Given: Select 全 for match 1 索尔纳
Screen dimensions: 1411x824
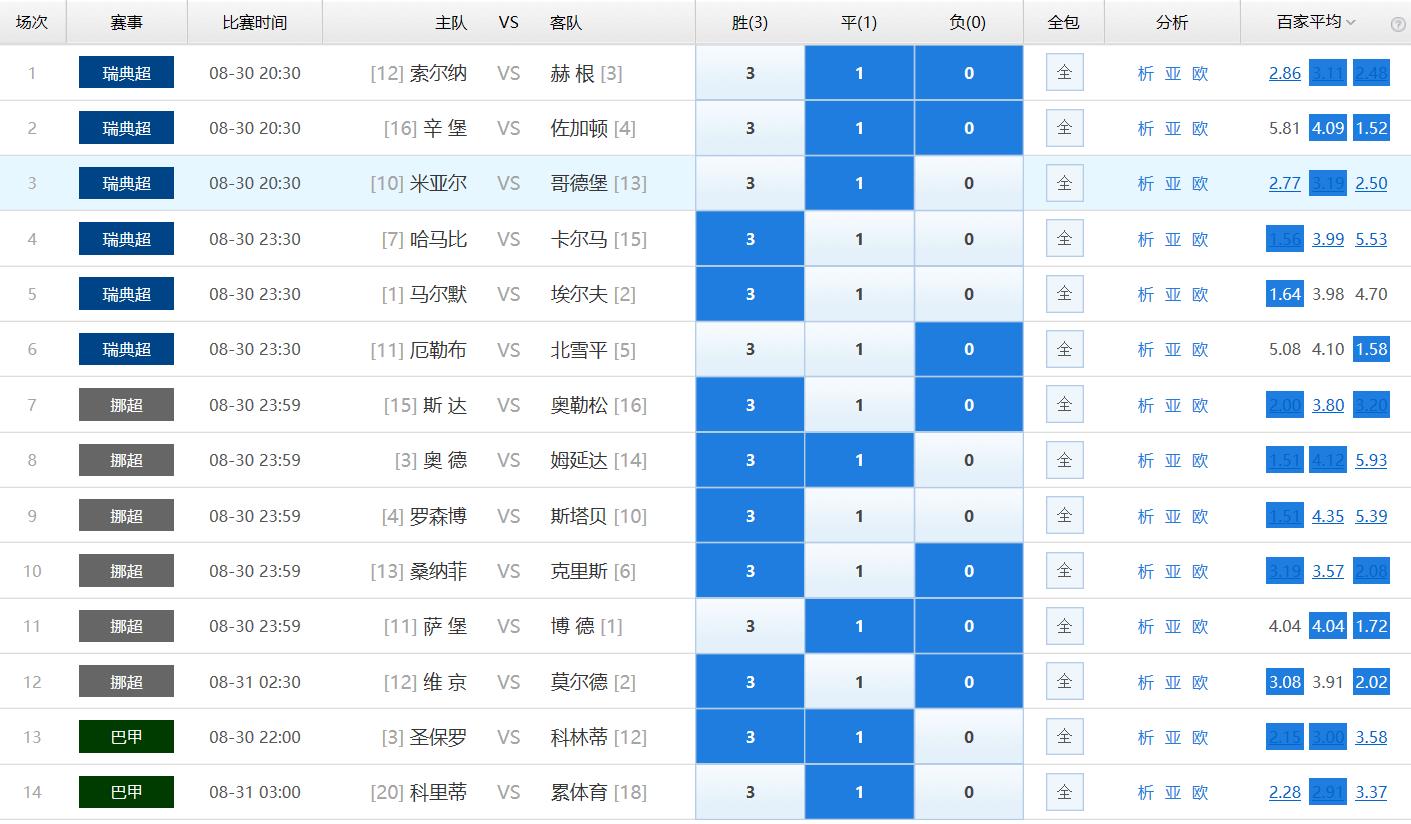Looking at the screenshot, I should (1064, 73).
